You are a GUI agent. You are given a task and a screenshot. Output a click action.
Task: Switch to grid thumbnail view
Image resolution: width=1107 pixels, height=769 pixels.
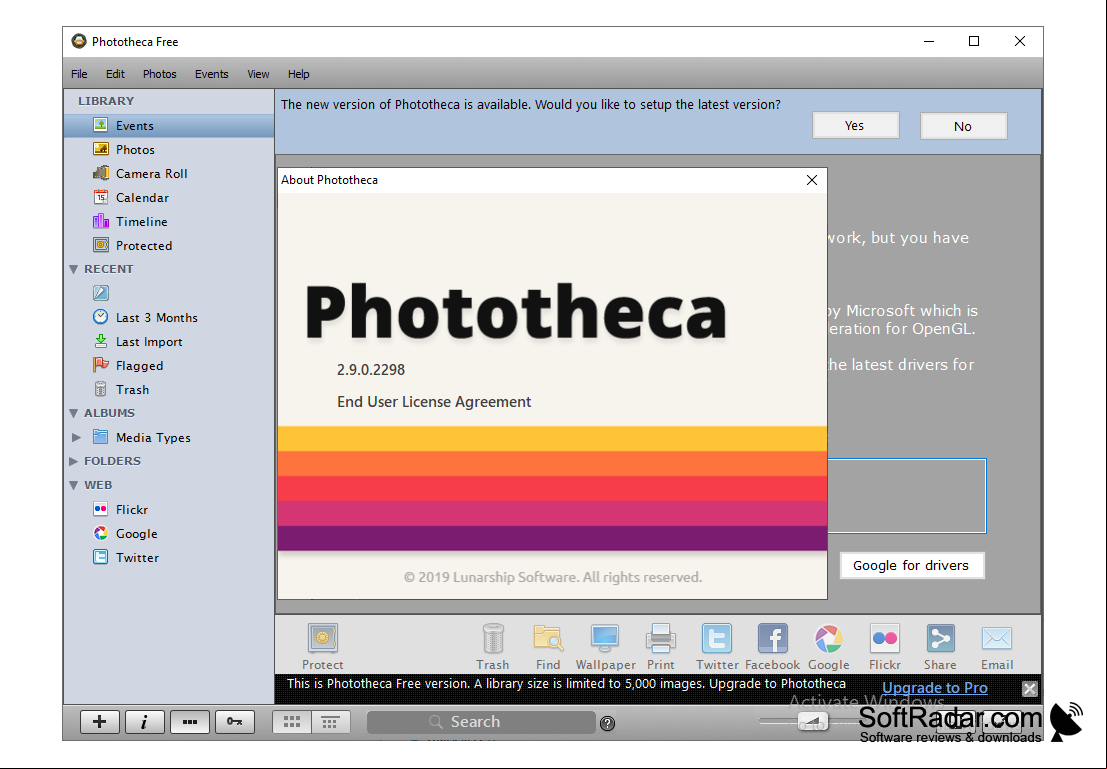292,722
